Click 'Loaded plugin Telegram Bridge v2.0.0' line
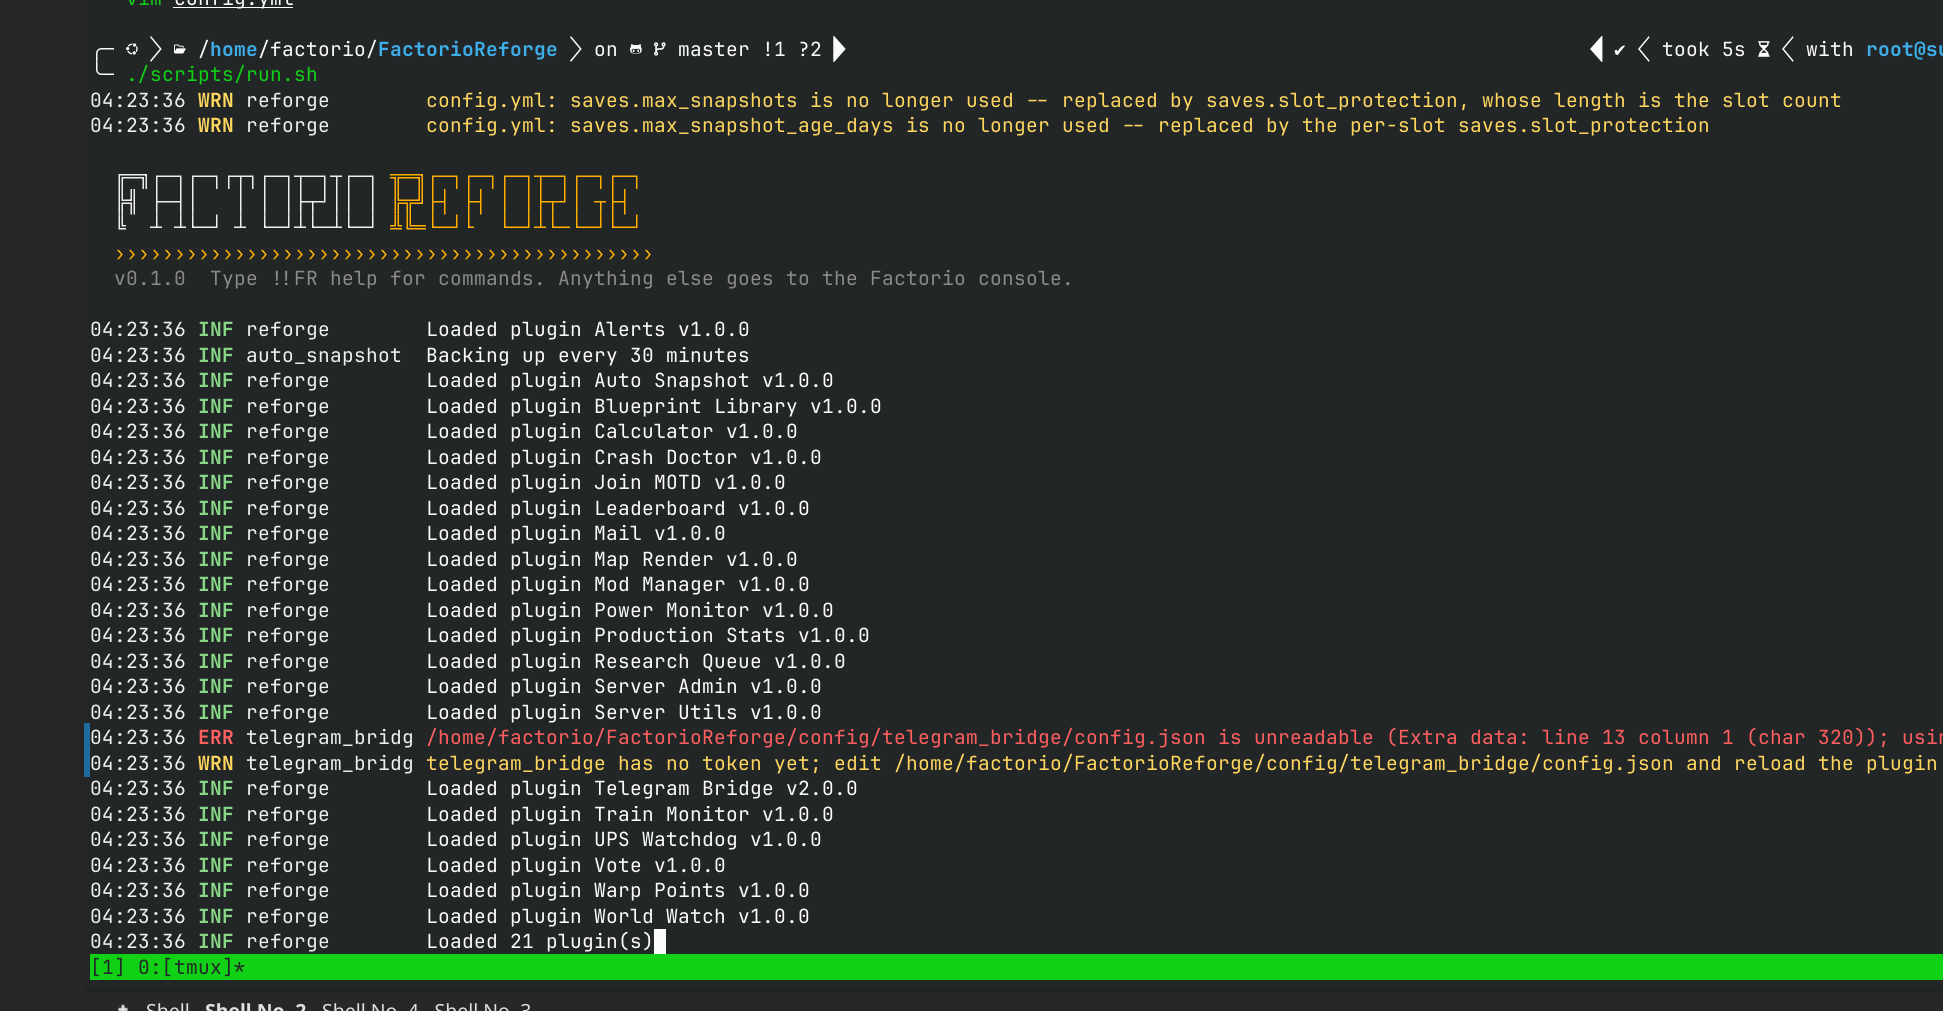The width and height of the screenshot is (1943, 1011). tap(641, 789)
